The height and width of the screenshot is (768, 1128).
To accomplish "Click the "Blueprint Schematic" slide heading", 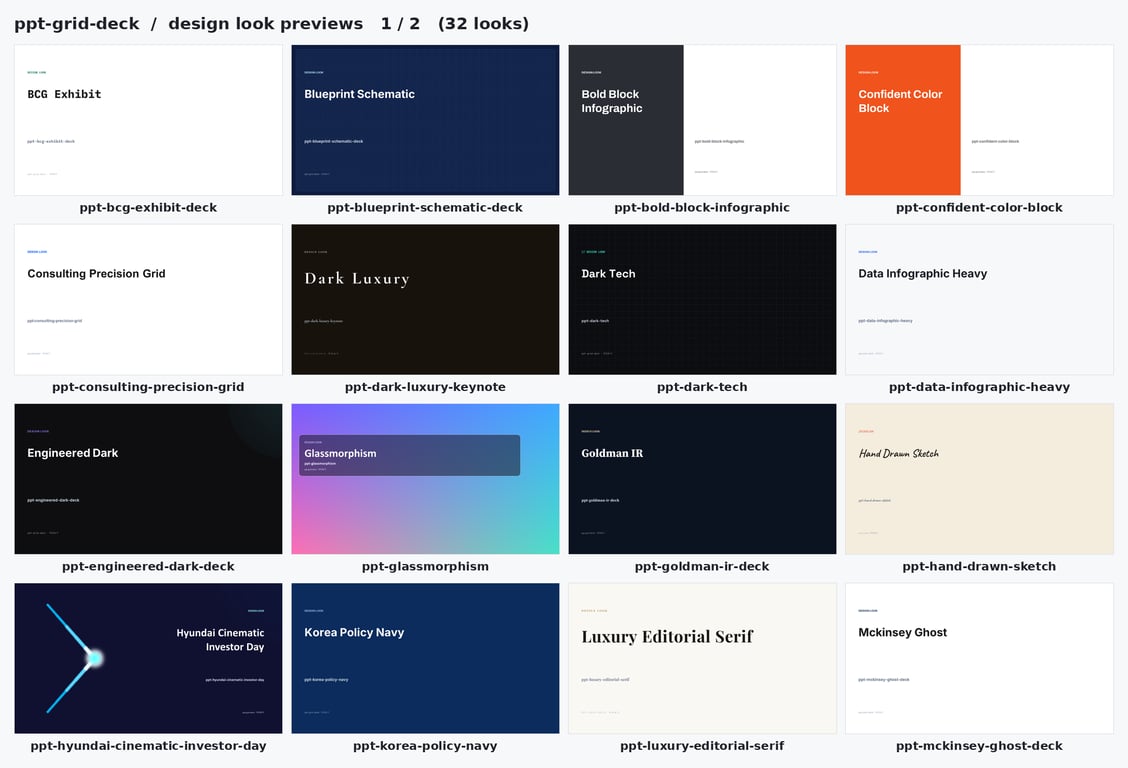I will coord(359,94).
